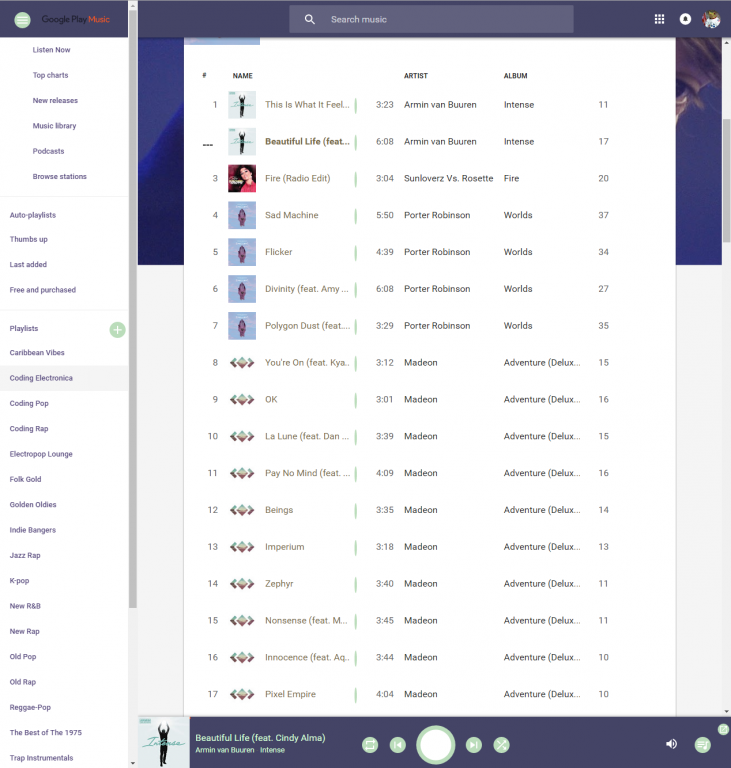Screen dimensions: 731x768
Task: Click the main page scrollbar thumb
Action: coord(726,180)
